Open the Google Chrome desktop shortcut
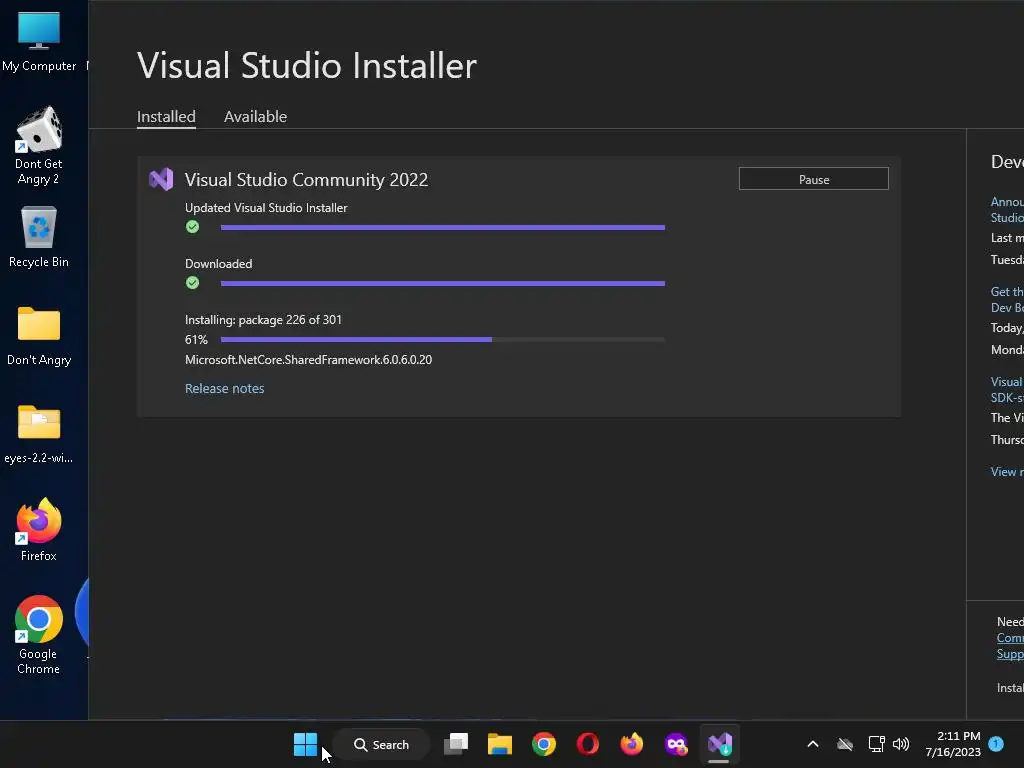Image resolution: width=1024 pixels, height=768 pixels. coord(39,634)
